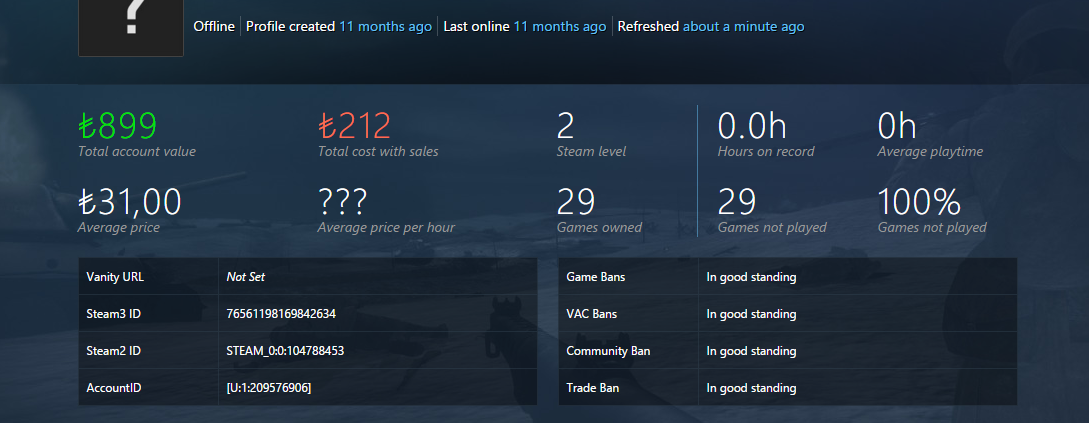Click the 'about a minute ago' refreshed time
Viewport: 1089px width, 423px height.
[x=744, y=27]
